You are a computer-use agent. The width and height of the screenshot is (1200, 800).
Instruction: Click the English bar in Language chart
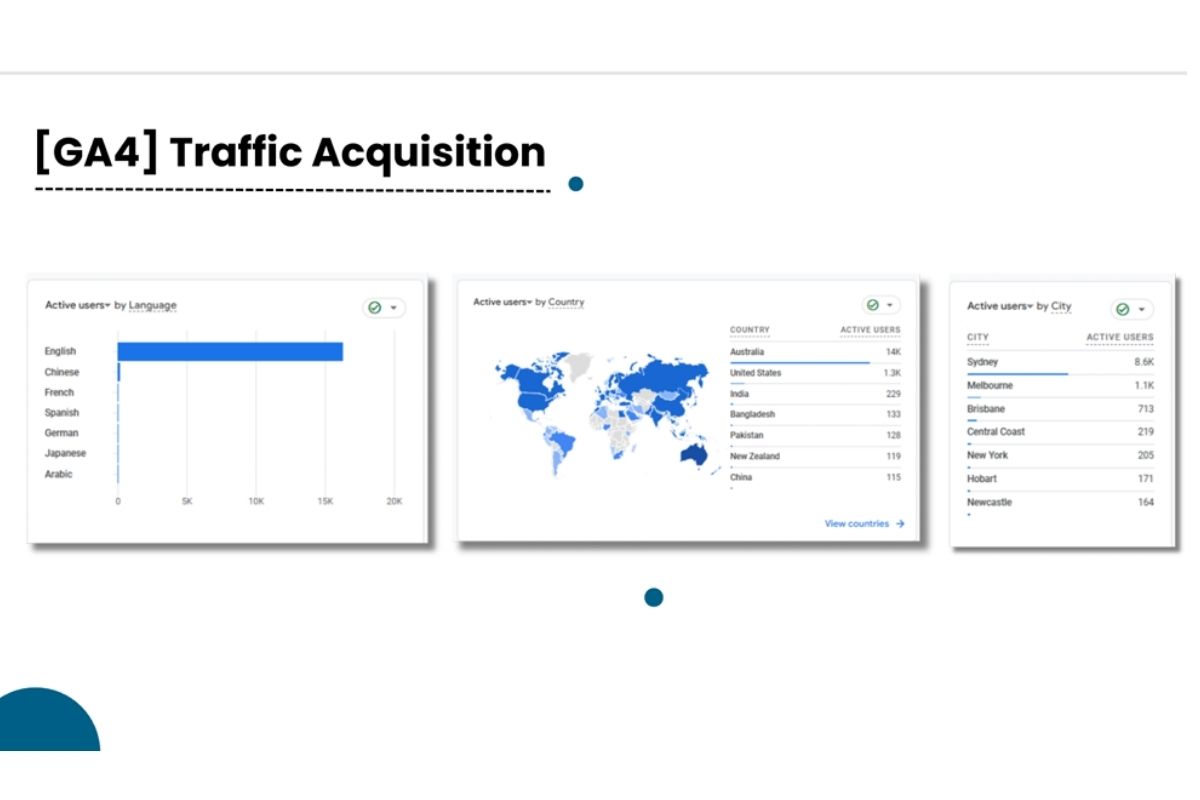point(230,351)
